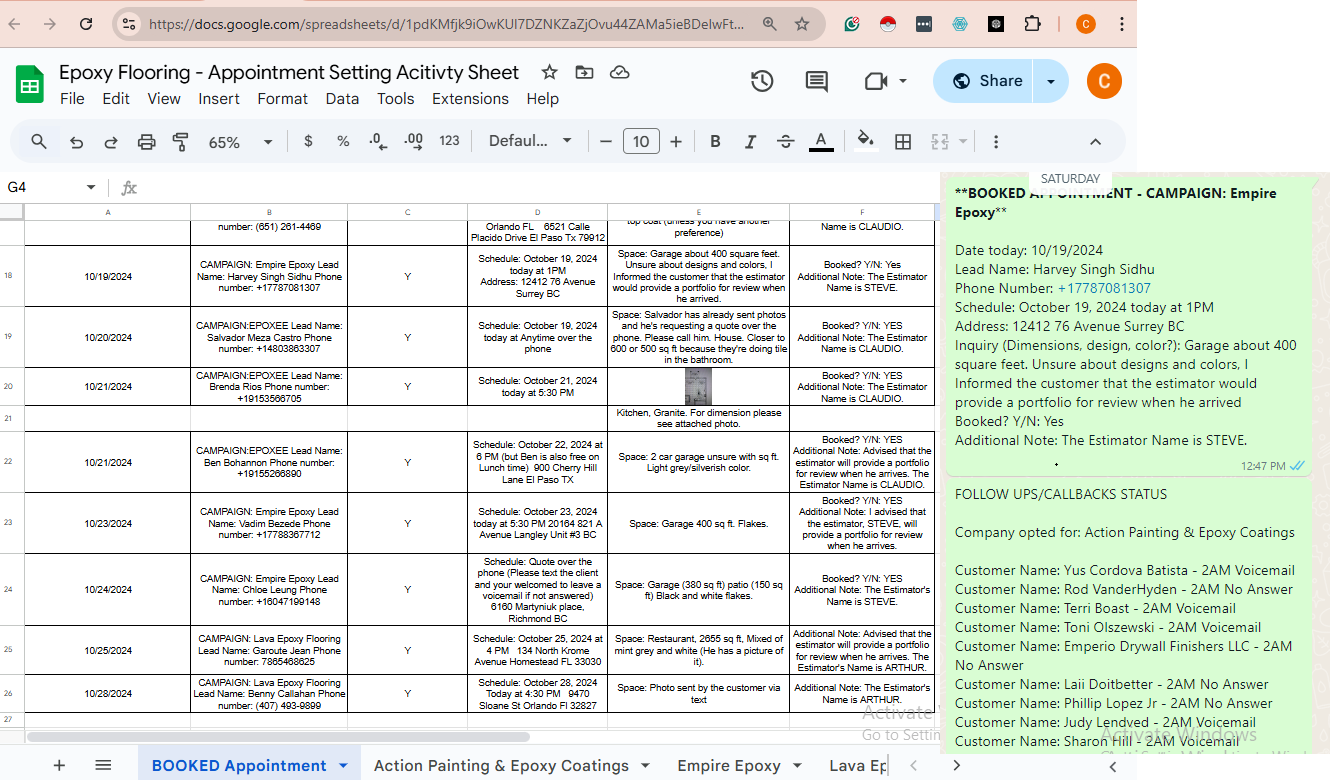
Task: Bookmark this tab with the star icon
Action: pos(802,24)
